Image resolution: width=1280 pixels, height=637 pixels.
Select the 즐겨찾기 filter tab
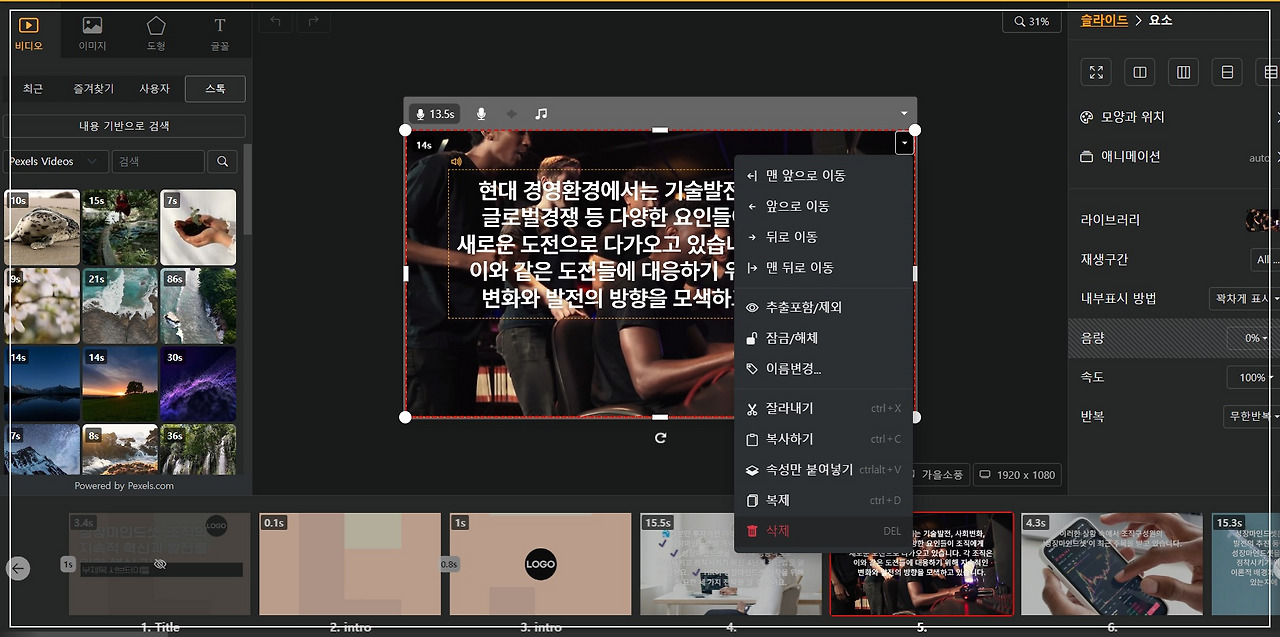pos(93,89)
